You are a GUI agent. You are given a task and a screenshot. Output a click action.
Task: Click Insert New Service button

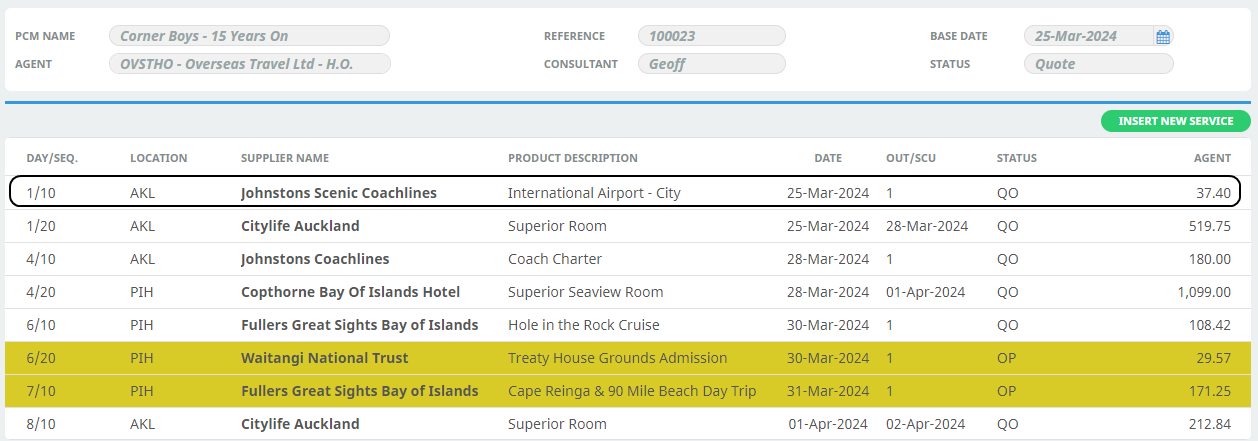click(1175, 121)
